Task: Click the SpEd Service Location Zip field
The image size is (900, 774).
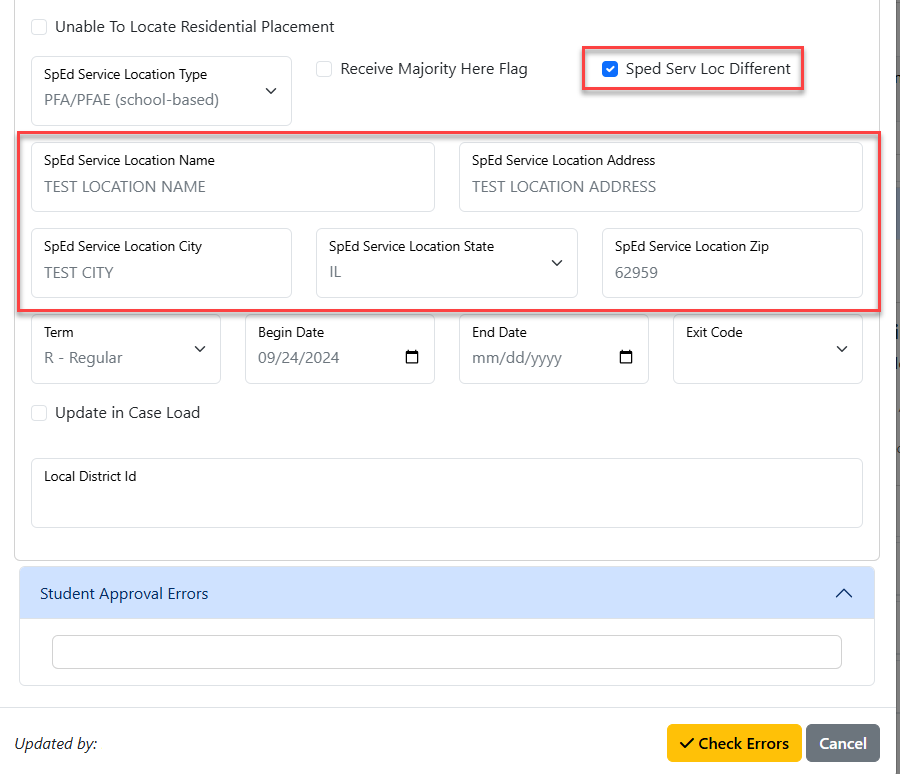Action: click(x=732, y=263)
